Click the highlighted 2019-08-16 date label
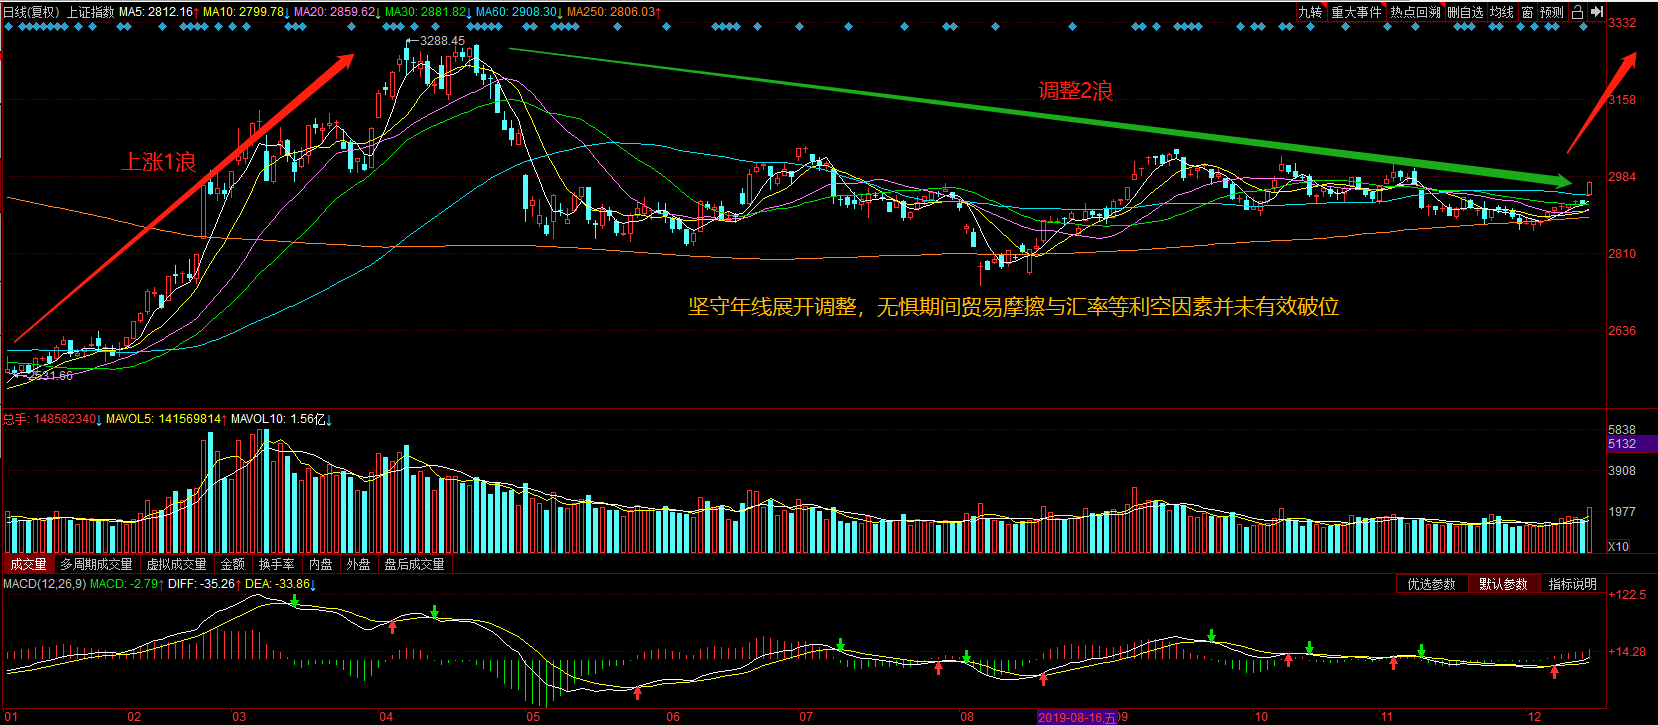Image resolution: width=1658 pixels, height=725 pixels. click(x=1076, y=717)
